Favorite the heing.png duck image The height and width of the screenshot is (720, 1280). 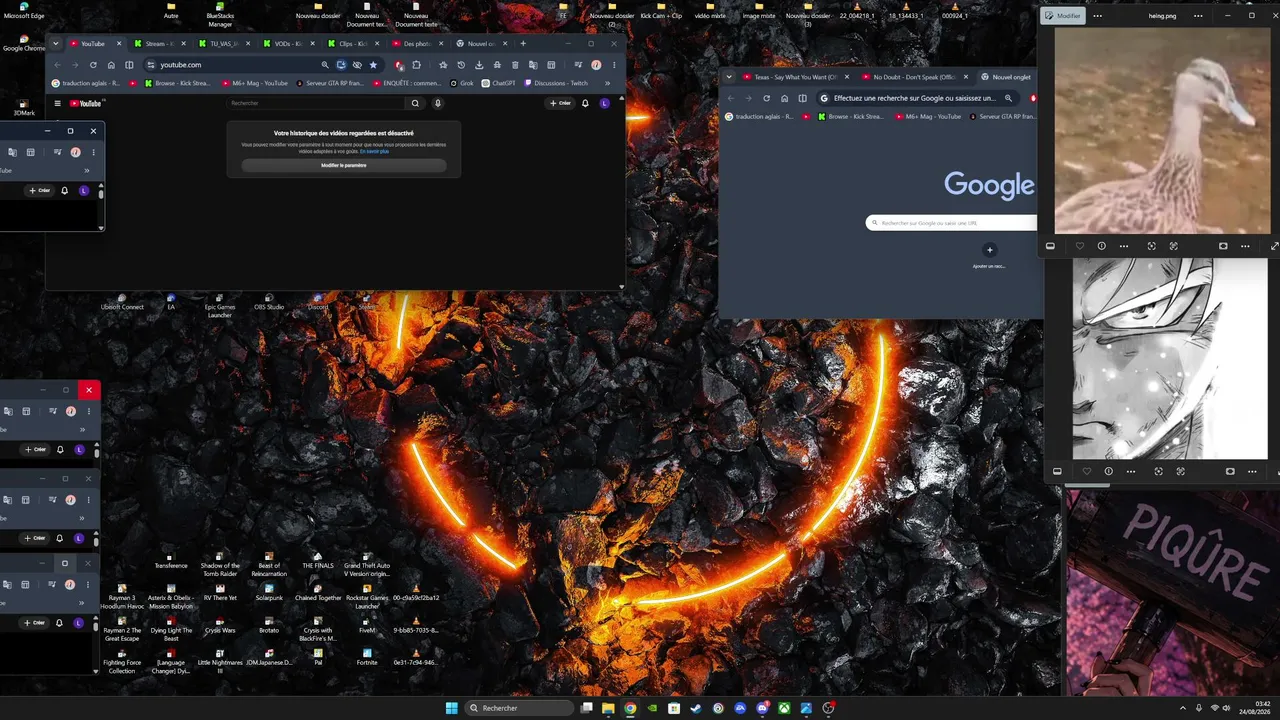click(x=1079, y=246)
